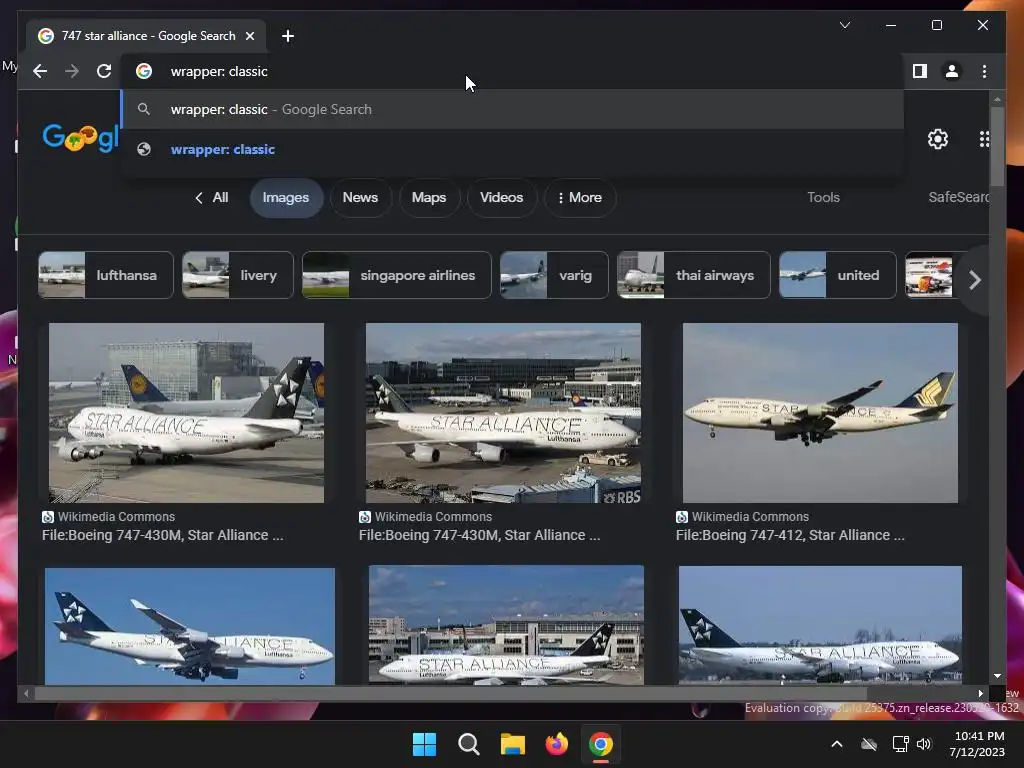Open first Lufthansa Star Alliance 747 image
This screenshot has height=768, width=1024.
(x=186, y=413)
